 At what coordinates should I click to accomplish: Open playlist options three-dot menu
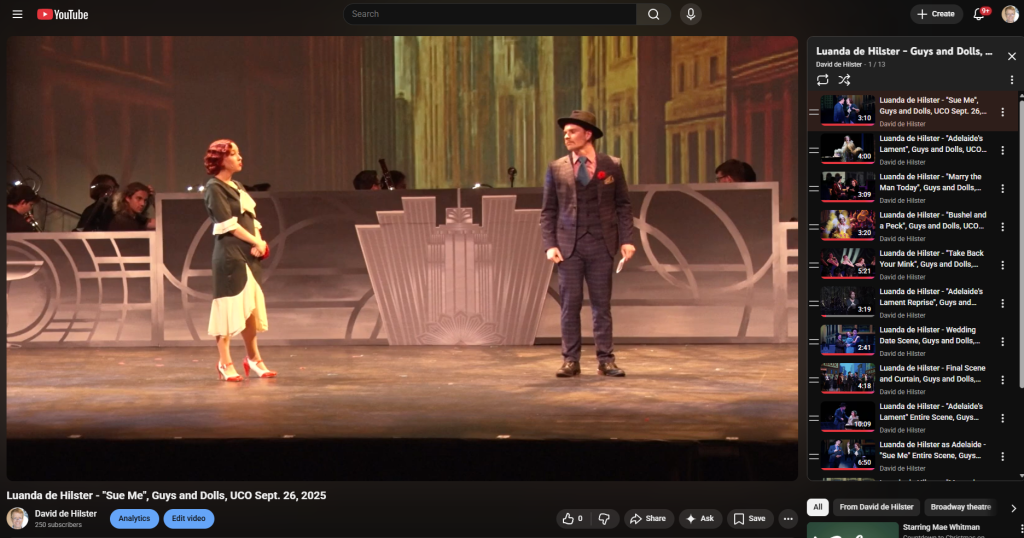(x=1011, y=80)
